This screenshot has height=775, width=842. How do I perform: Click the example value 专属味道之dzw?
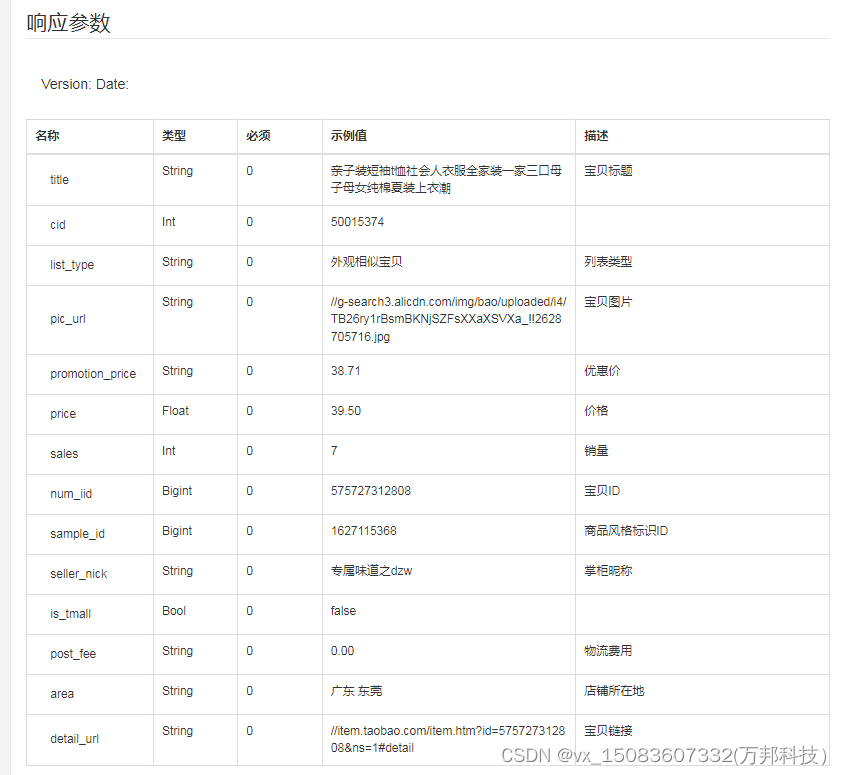[x=371, y=571]
